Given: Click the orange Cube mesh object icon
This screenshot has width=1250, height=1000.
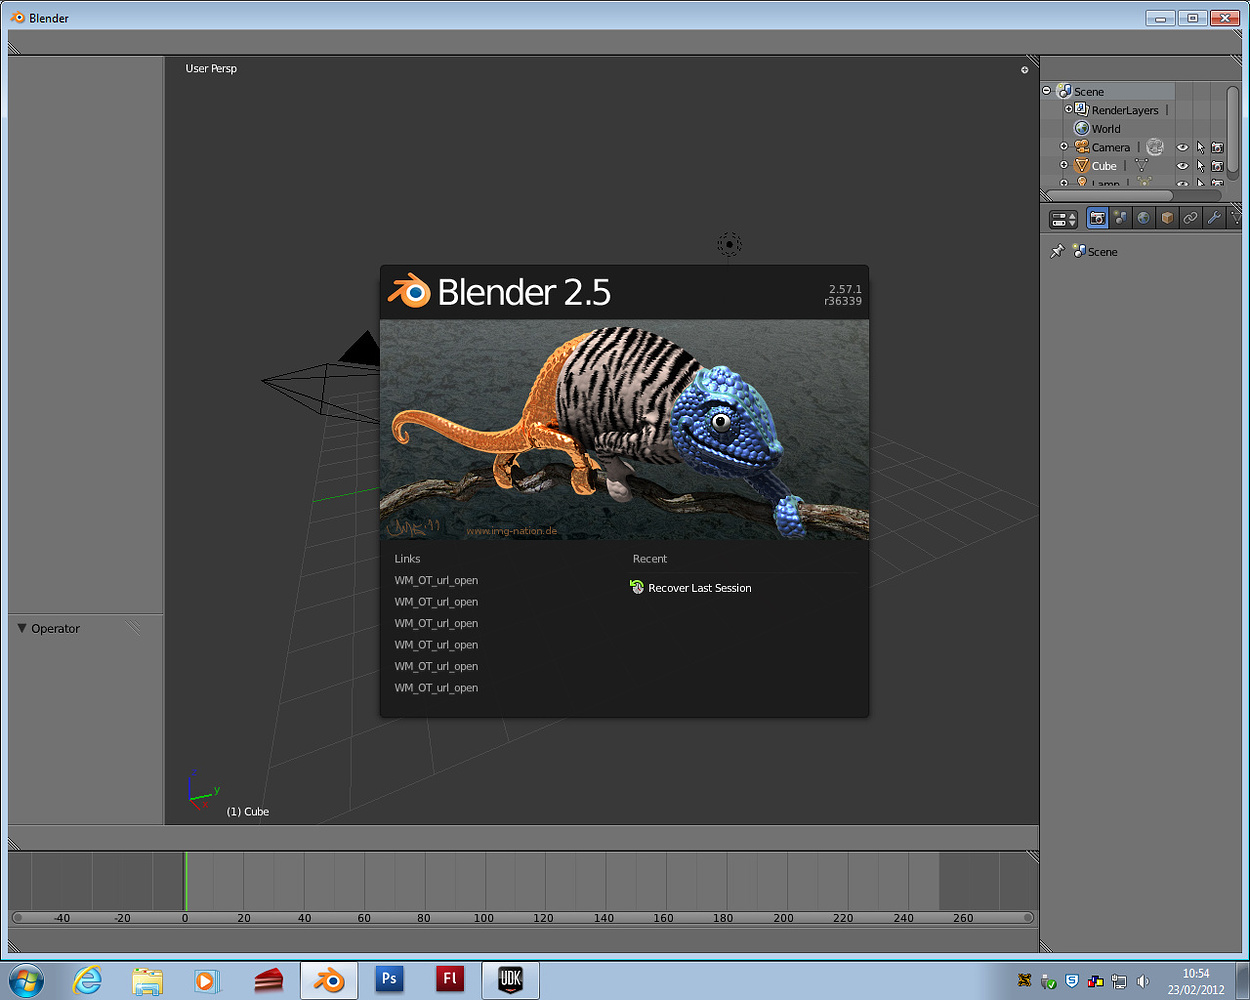Looking at the screenshot, I should pos(1082,166).
